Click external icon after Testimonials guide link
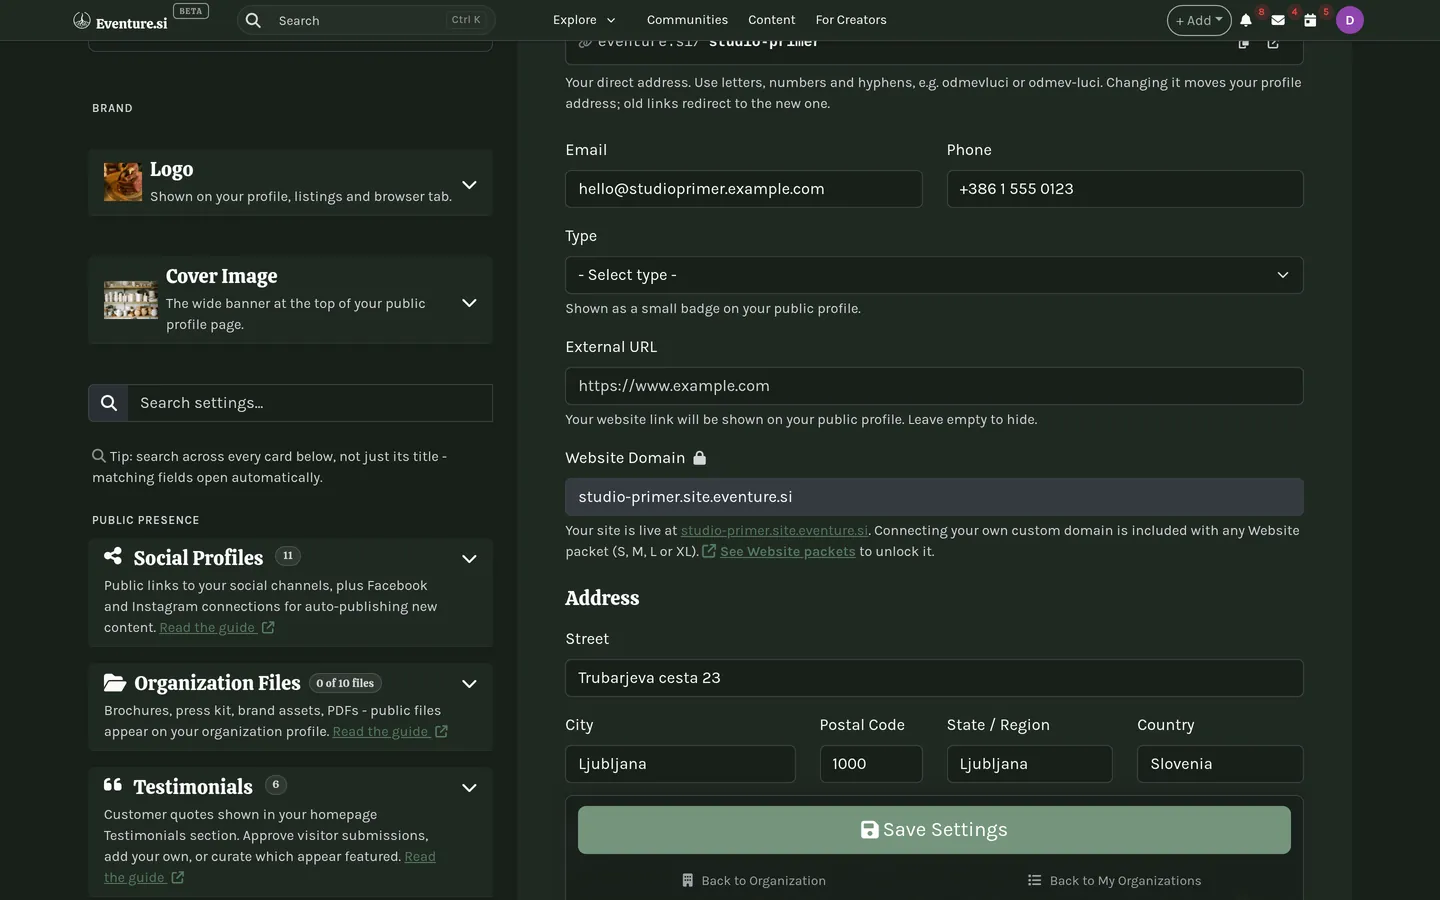1440x900 pixels. coord(178,877)
